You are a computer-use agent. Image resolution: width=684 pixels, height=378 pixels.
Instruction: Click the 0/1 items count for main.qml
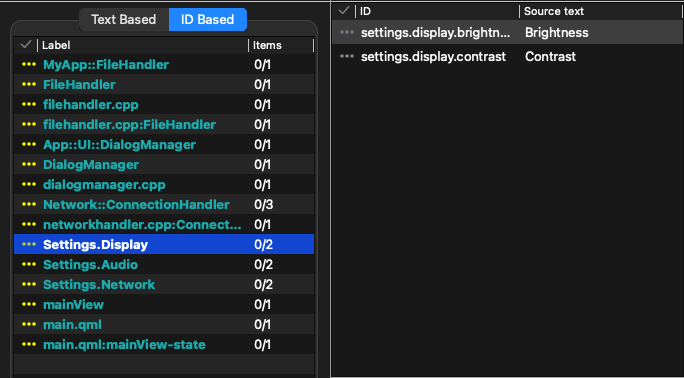tap(263, 325)
